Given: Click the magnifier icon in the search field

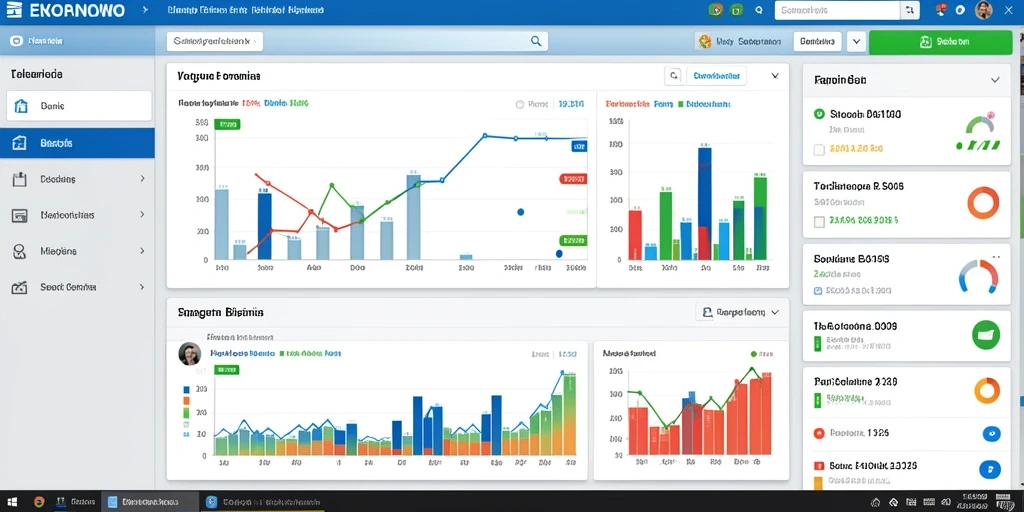Looking at the screenshot, I should click(536, 41).
